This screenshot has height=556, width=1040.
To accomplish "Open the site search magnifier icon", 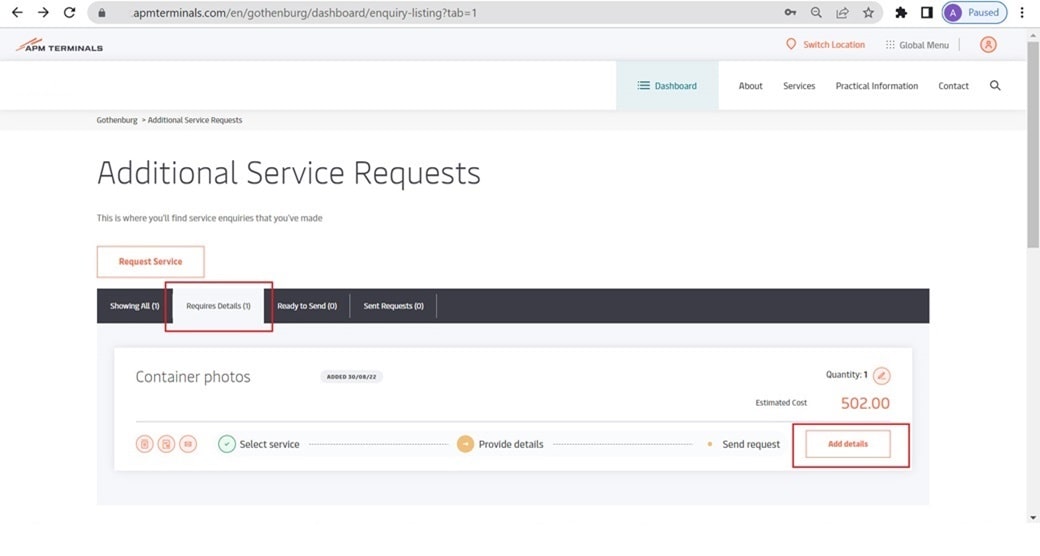I will (995, 86).
